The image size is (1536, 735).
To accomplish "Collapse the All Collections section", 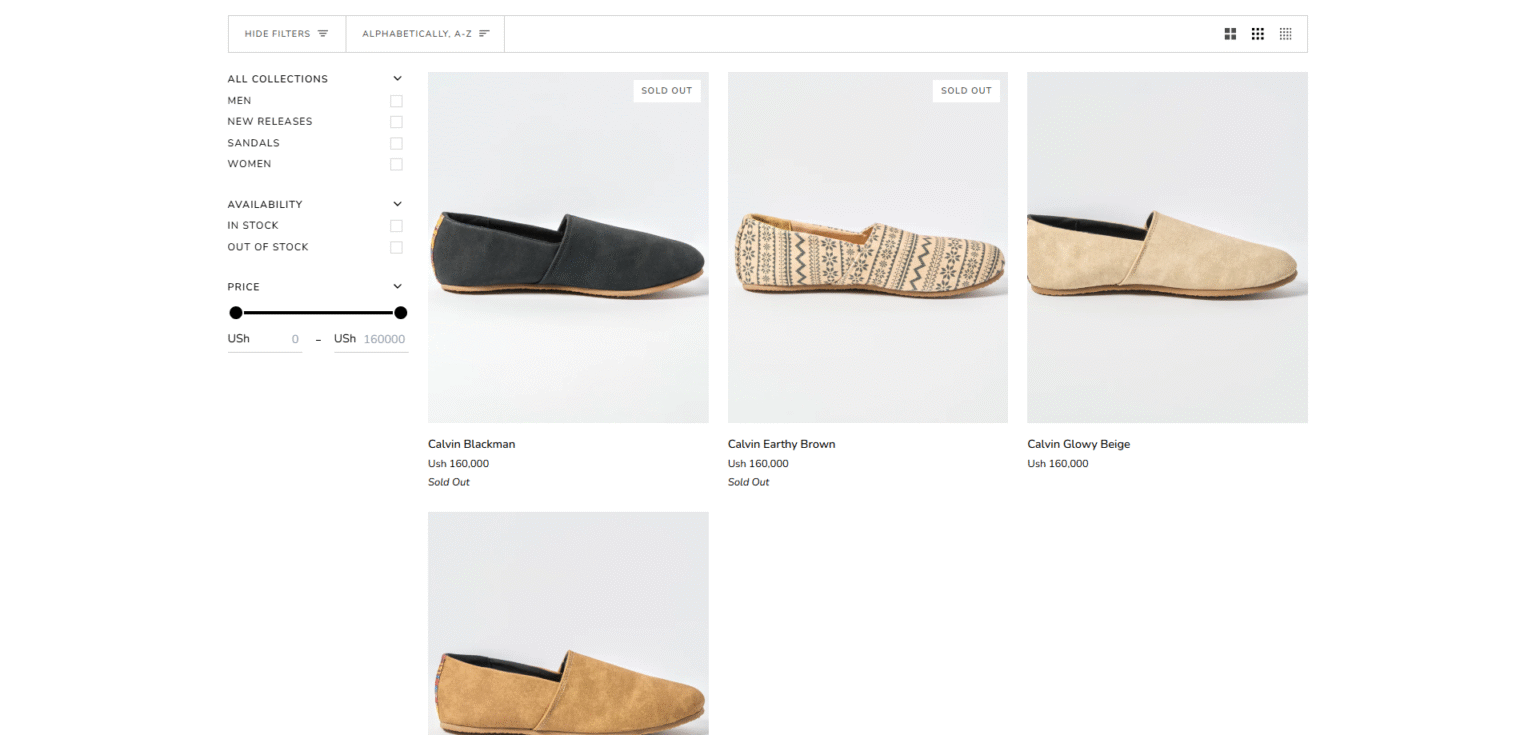I will 397,78.
